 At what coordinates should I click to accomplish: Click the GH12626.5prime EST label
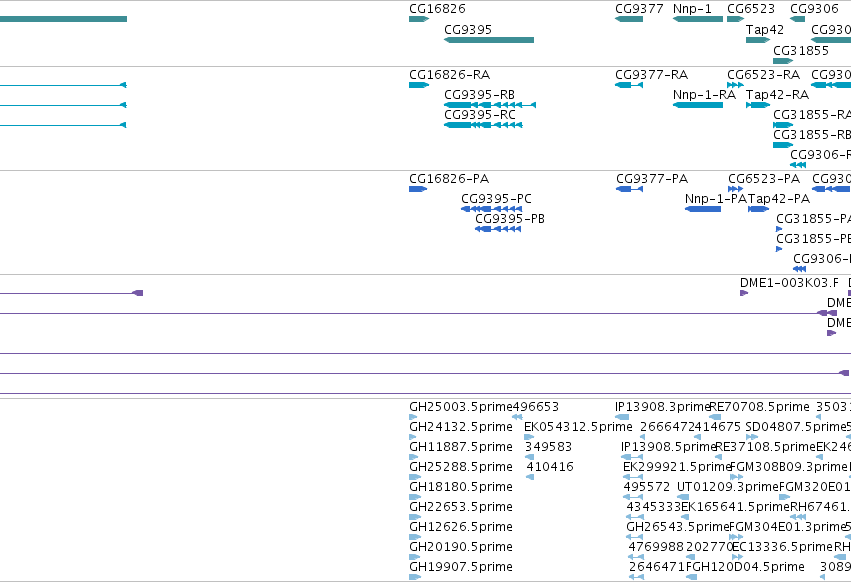[x=461, y=528]
